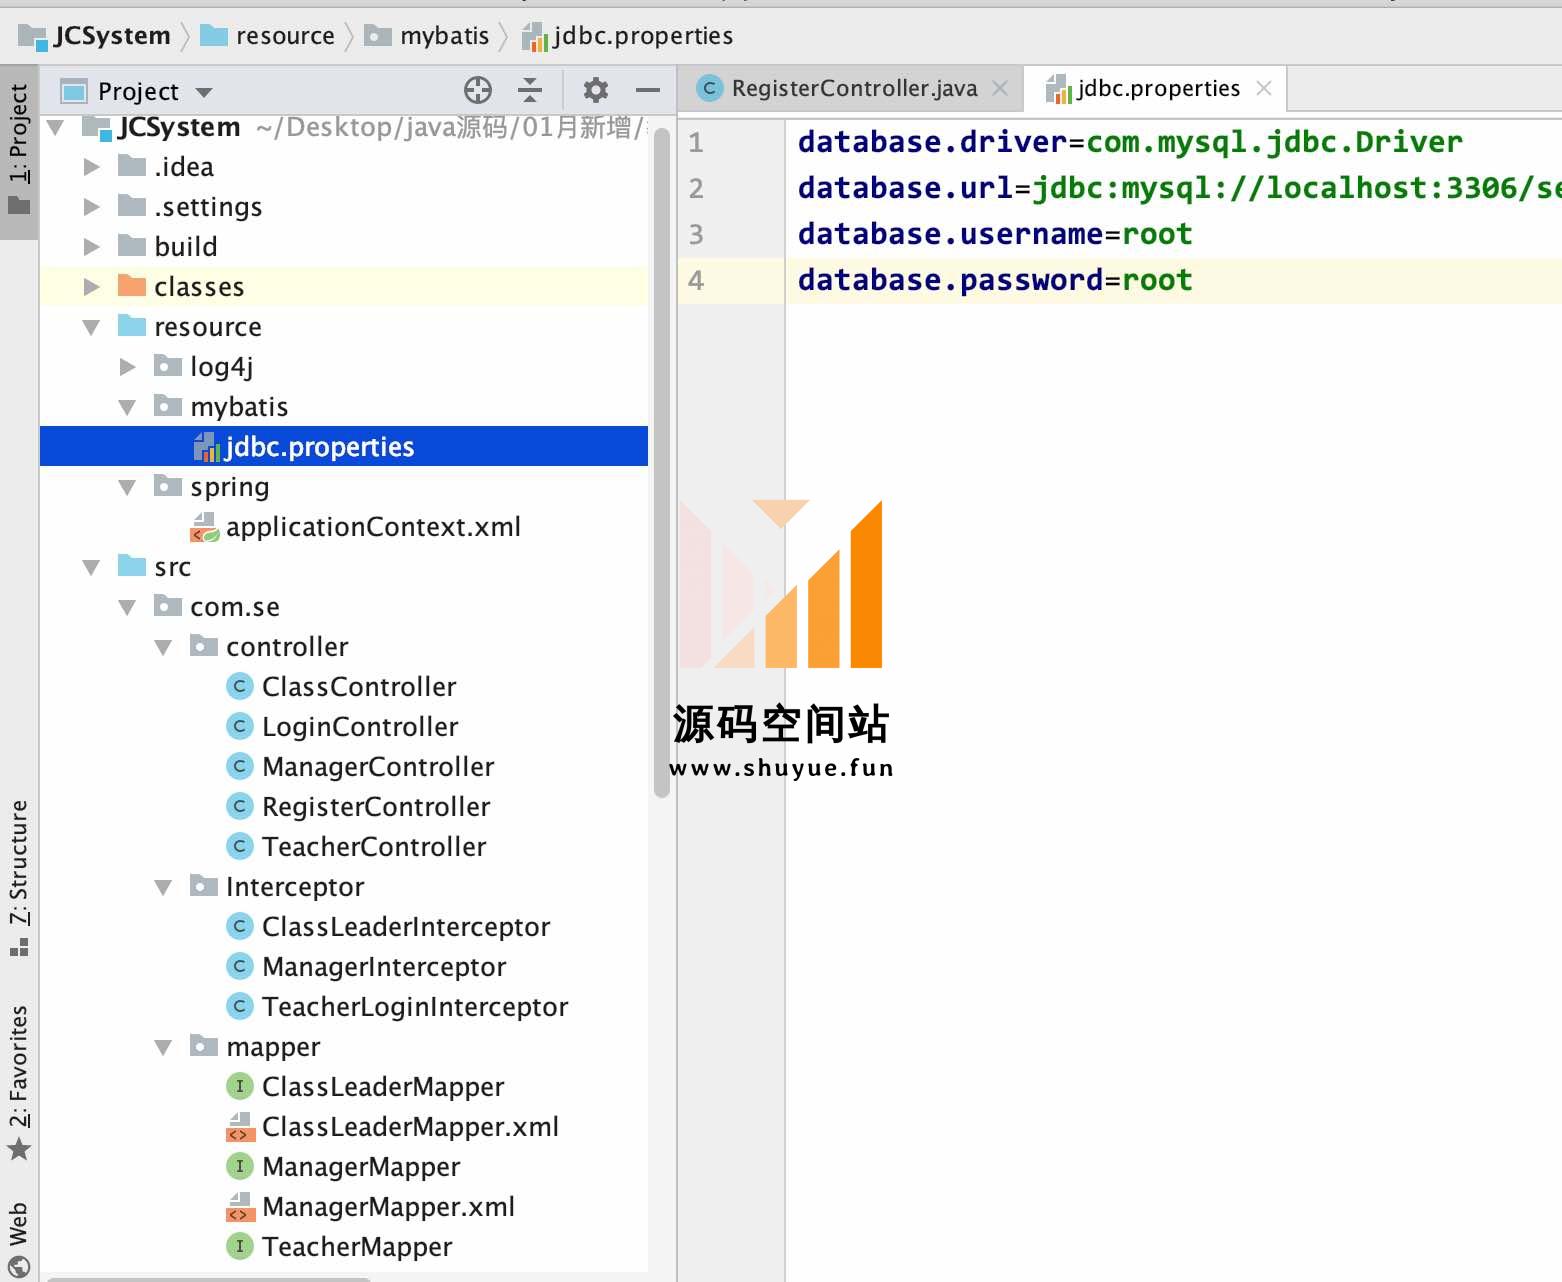The image size is (1562, 1282).
Task: Select the build folder label
Action: tap(186, 247)
